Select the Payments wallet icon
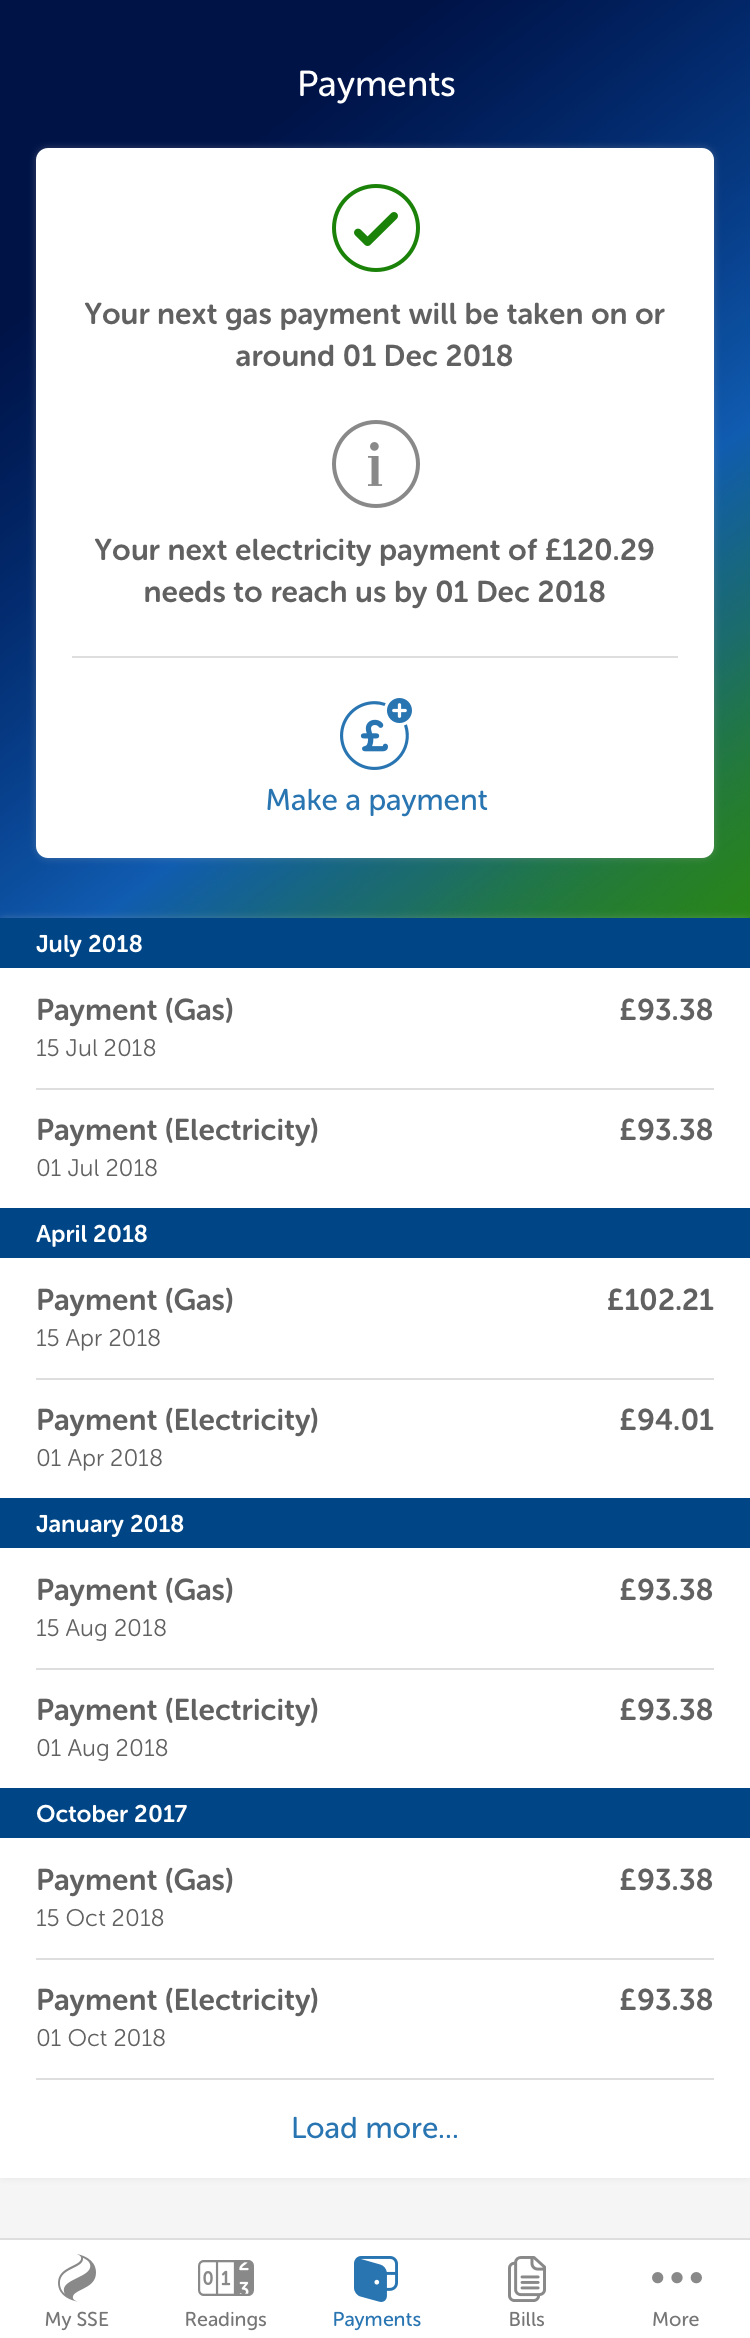This screenshot has height=2338, width=750. (376, 2278)
